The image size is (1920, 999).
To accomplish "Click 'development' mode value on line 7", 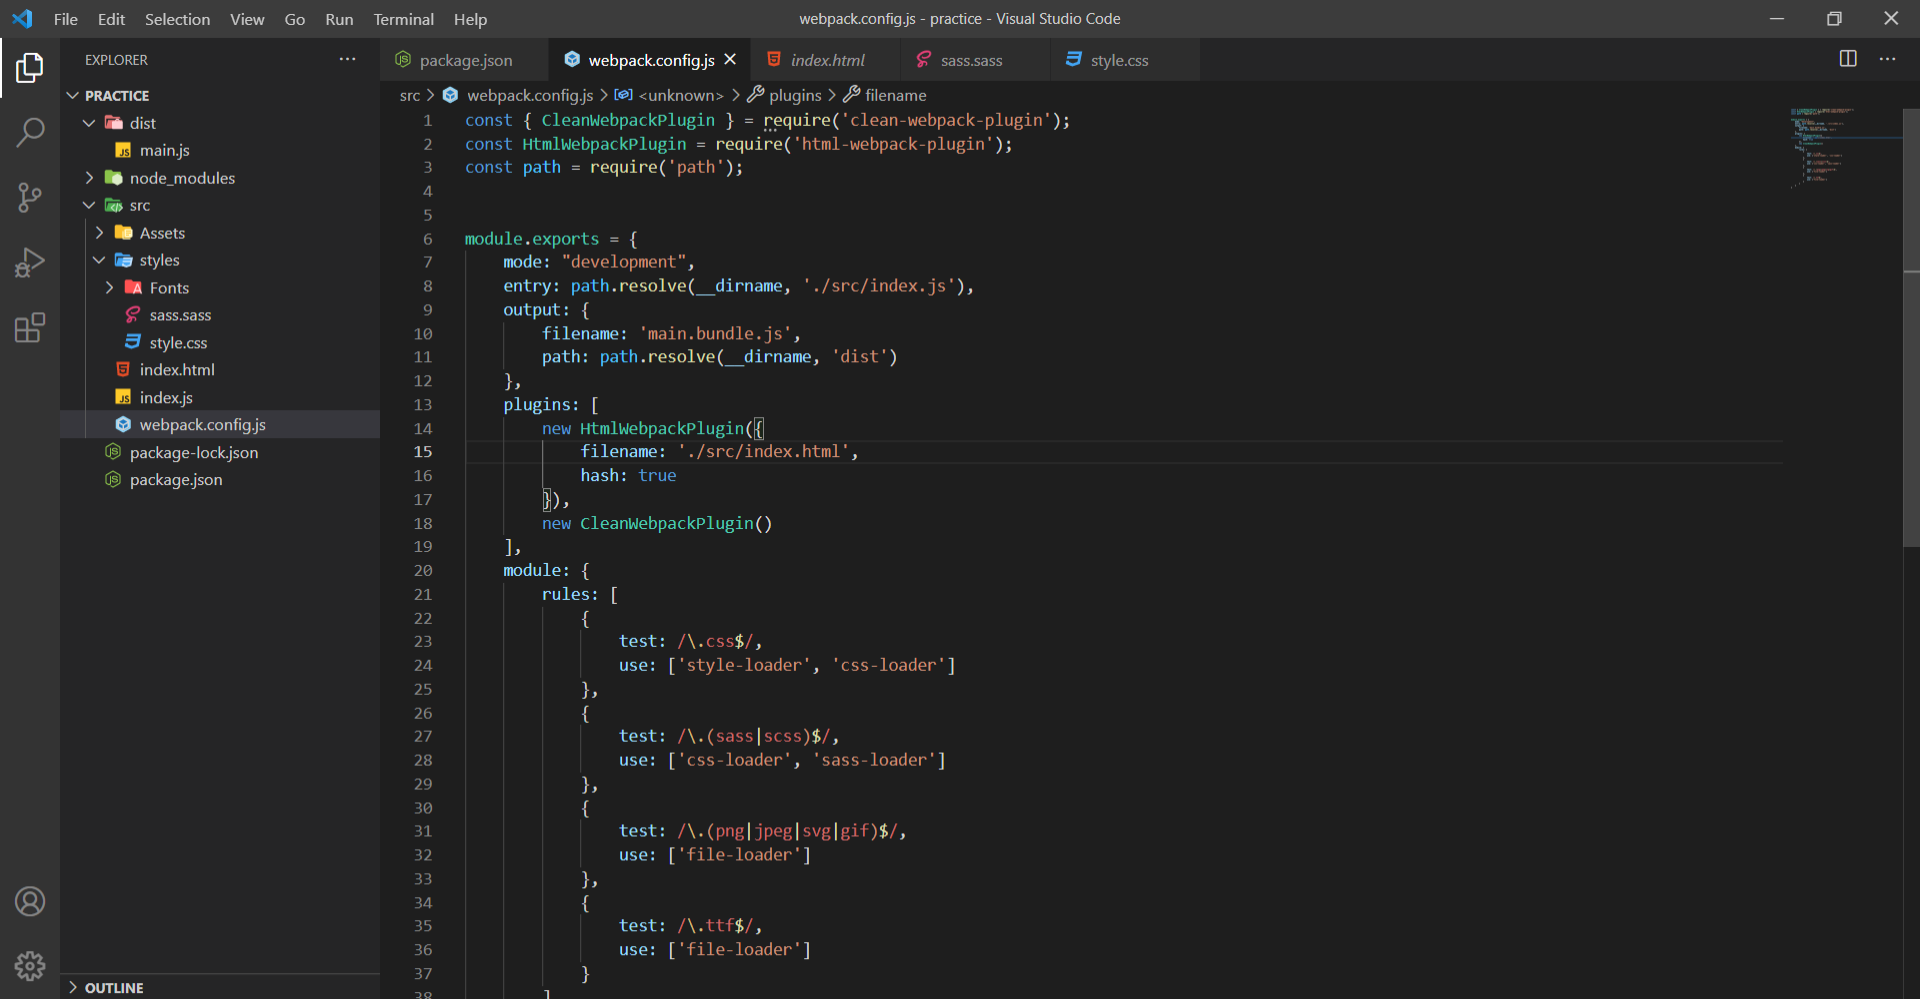I will click(624, 262).
